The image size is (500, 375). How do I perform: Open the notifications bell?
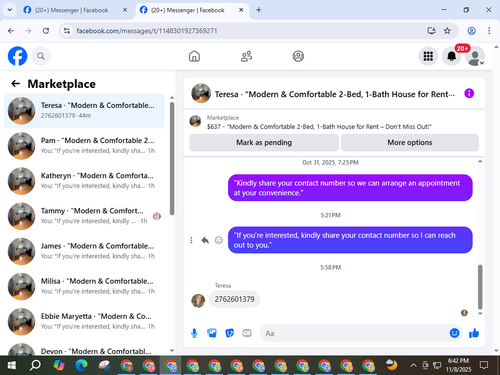pyautogui.click(x=451, y=56)
